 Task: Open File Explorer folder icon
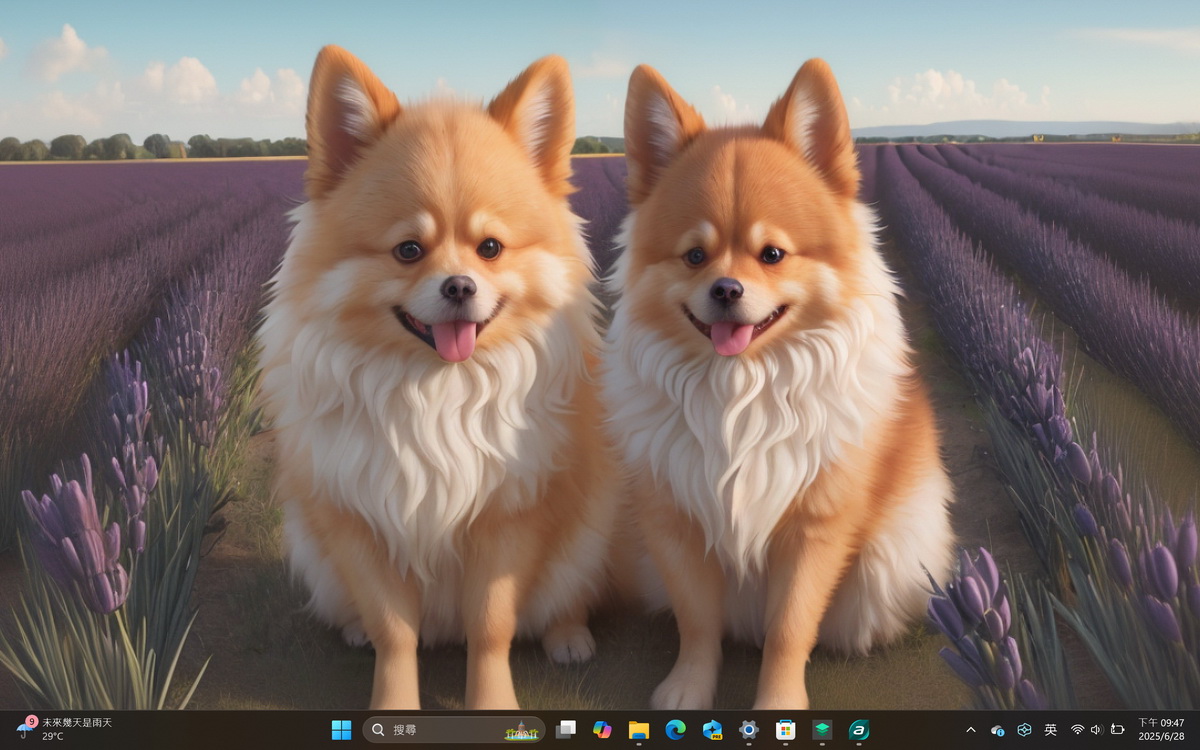coord(639,730)
